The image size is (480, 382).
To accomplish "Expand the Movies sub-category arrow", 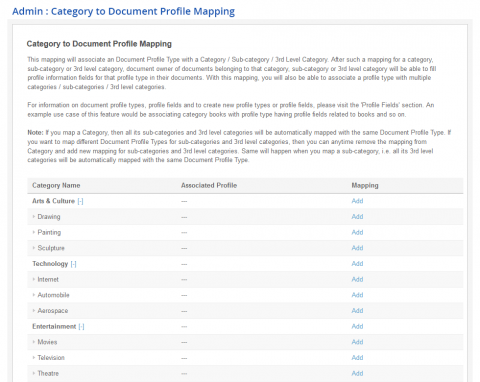I will (x=34, y=342).
